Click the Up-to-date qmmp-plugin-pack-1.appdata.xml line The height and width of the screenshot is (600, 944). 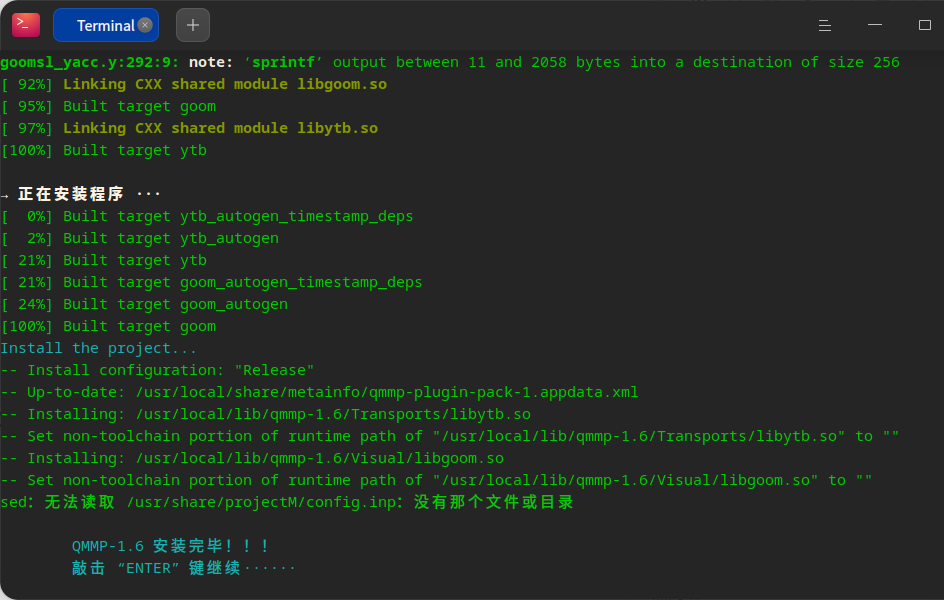319,392
